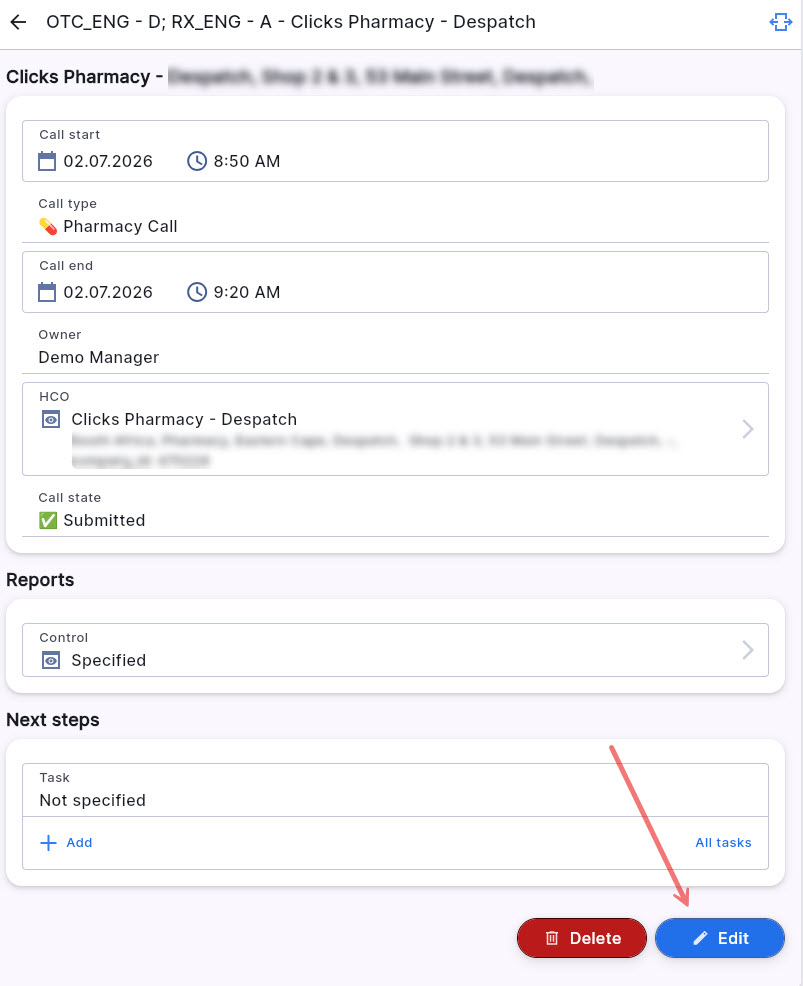The image size is (803, 986).
Task: Click the Specified control value
Action: tap(108, 660)
